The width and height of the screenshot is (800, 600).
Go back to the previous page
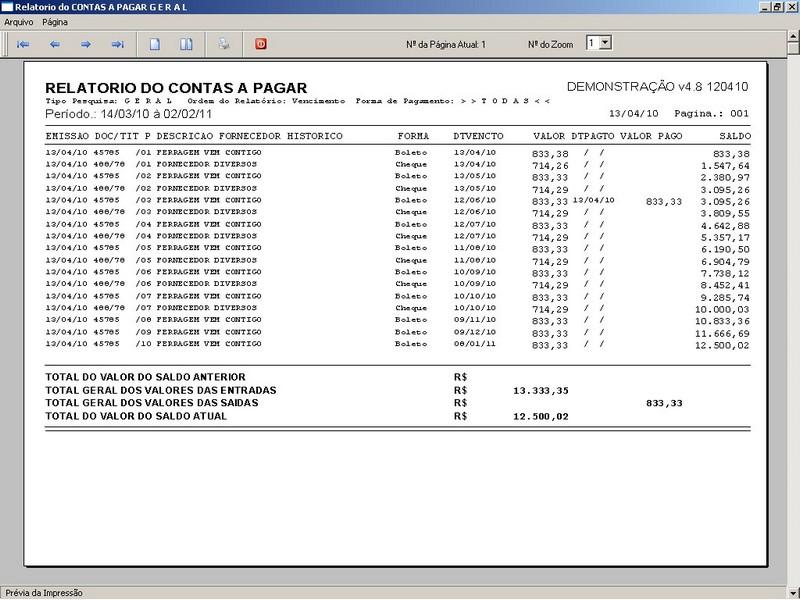point(54,44)
